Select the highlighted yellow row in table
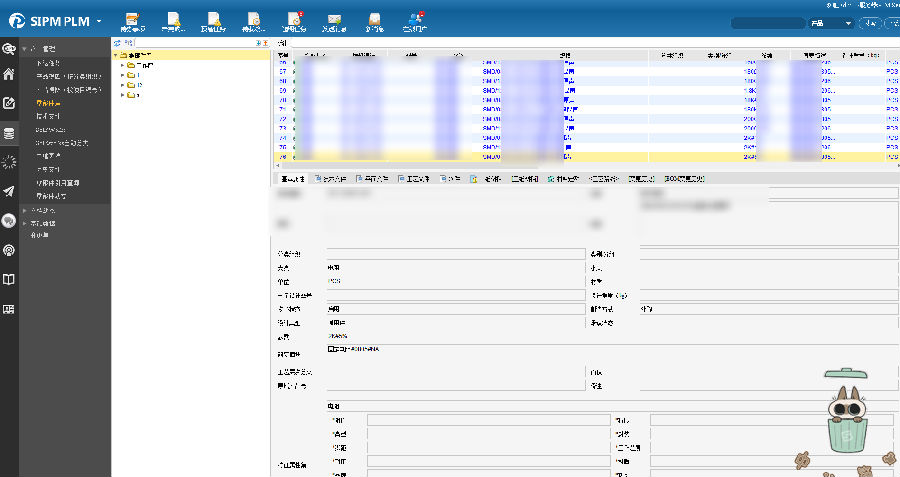900x477 pixels. pyautogui.click(x=580, y=157)
